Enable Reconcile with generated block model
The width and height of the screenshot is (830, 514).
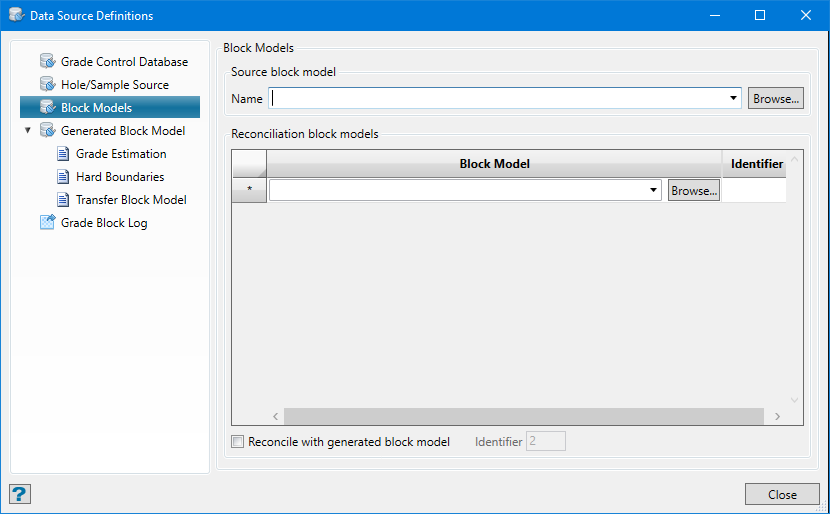pyautogui.click(x=238, y=442)
